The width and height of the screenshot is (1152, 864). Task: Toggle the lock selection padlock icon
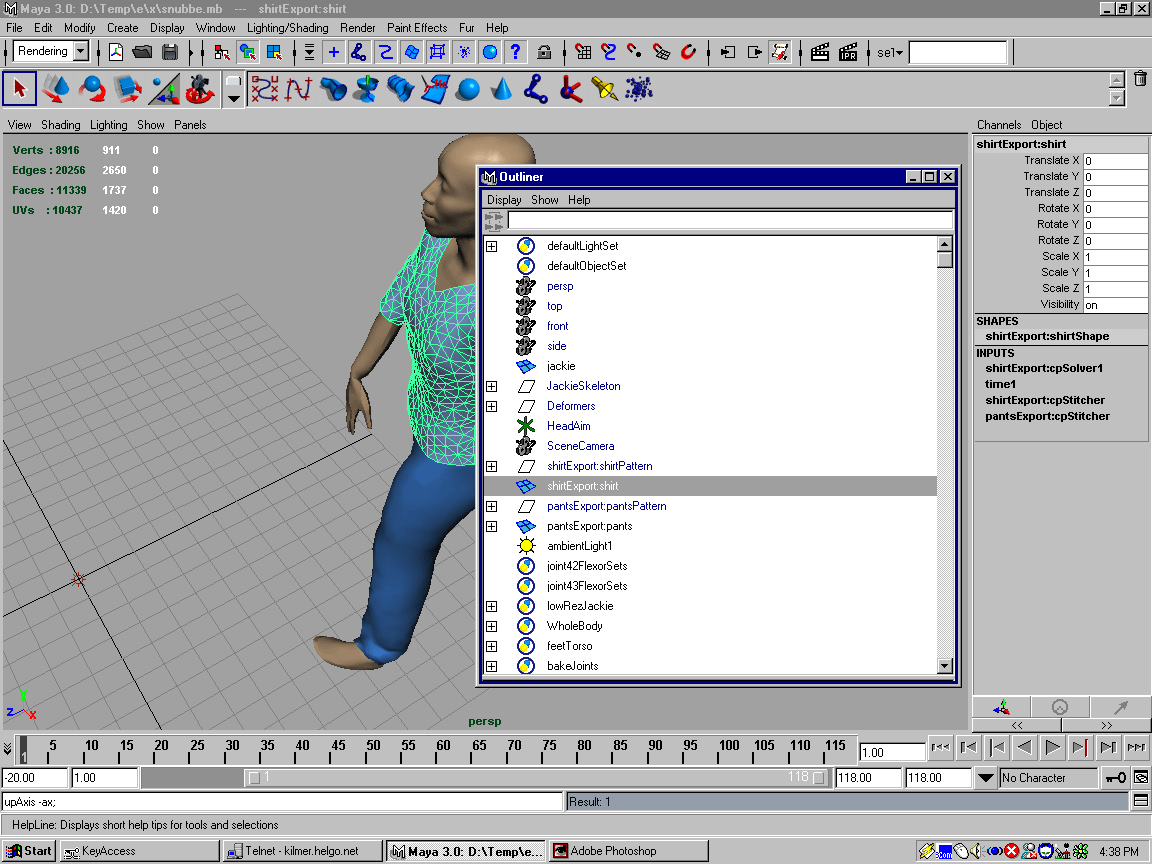coord(544,52)
